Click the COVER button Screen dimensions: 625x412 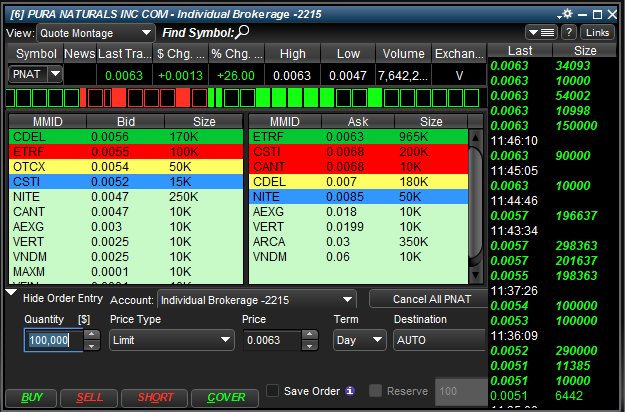pyautogui.click(x=225, y=397)
